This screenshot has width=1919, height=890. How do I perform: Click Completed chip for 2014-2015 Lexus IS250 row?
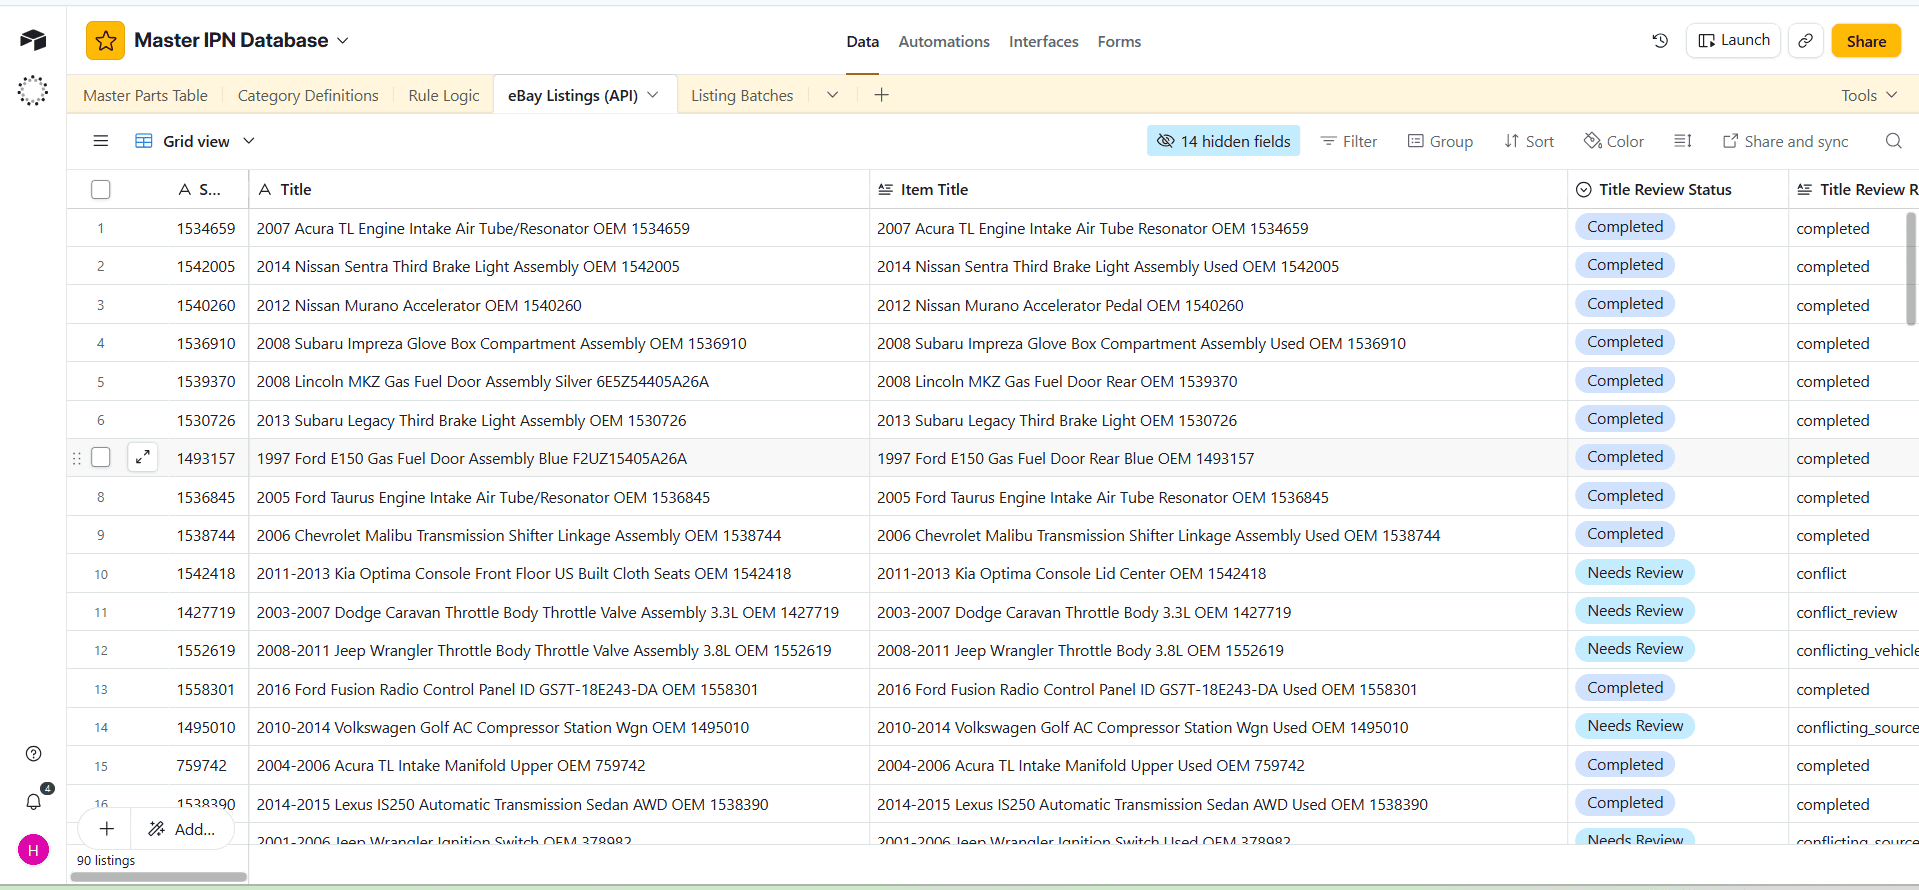(x=1625, y=802)
